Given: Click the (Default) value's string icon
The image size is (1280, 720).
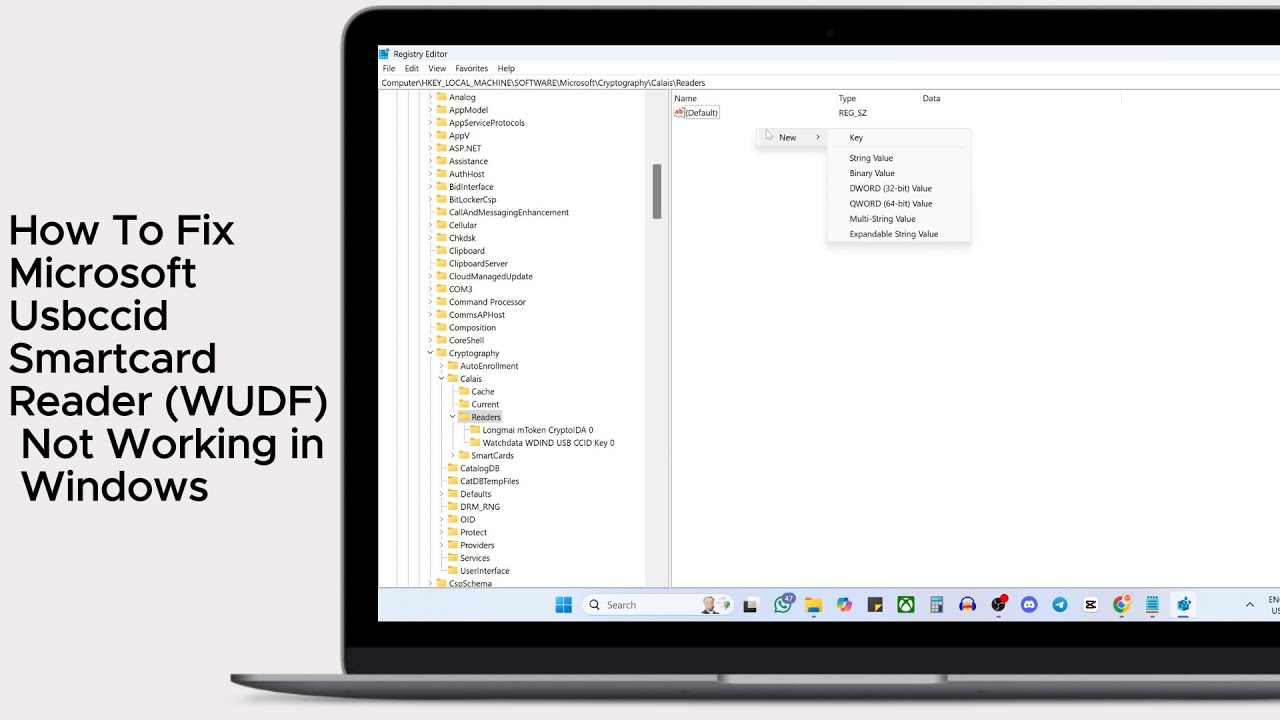Looking at the screenshot, I should coord(679,112).
